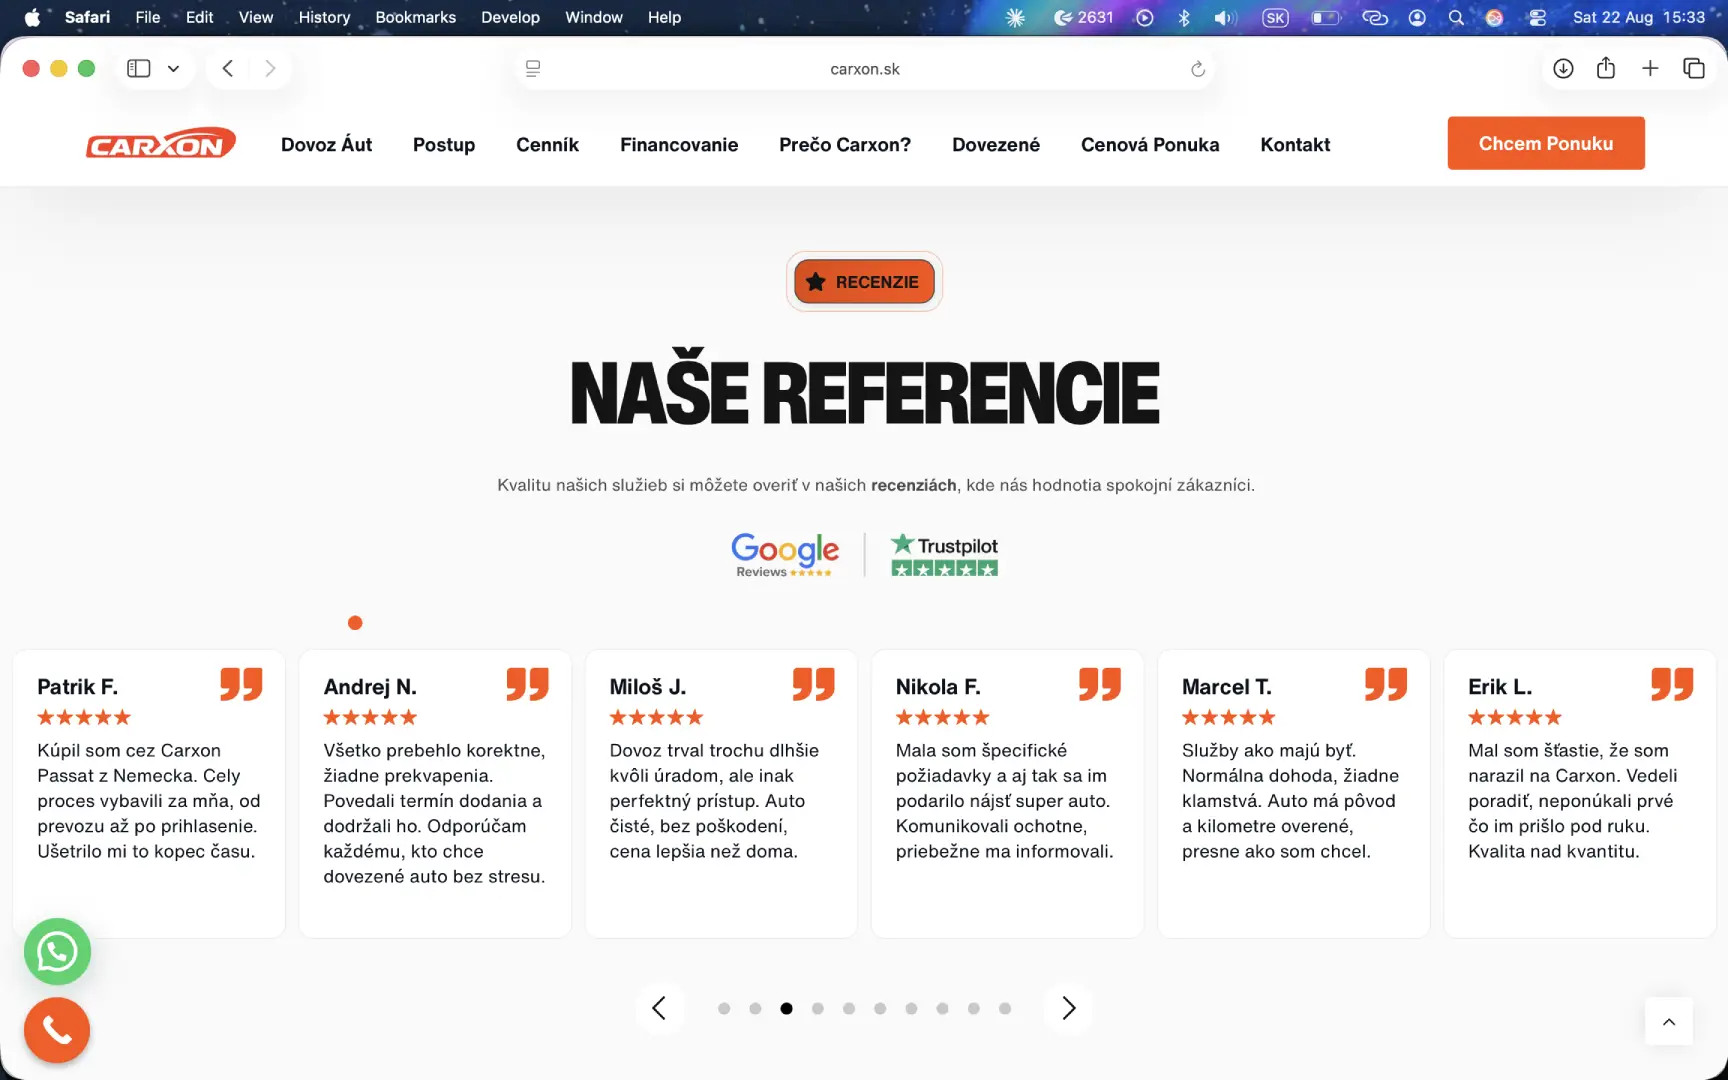
Task: Click the Chcem Ponuku button
Action: [1546, 143]
